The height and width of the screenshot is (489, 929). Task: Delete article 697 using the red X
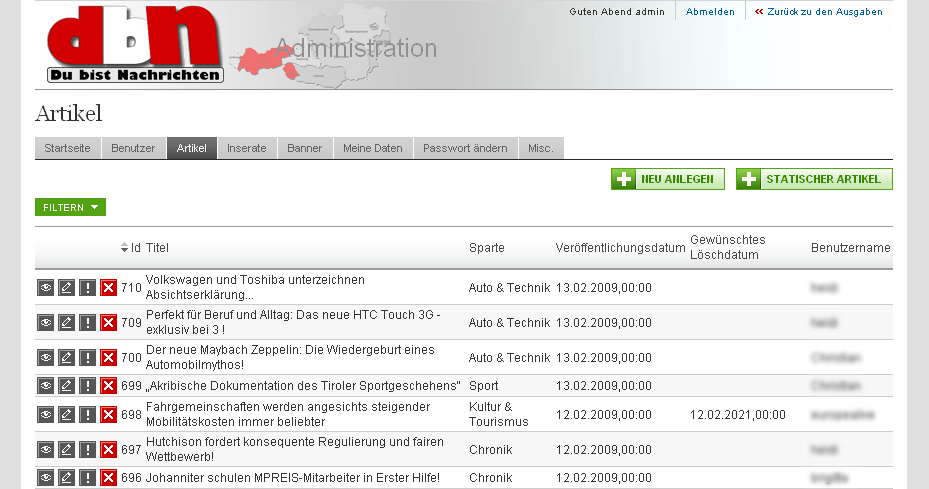point(109,450)
